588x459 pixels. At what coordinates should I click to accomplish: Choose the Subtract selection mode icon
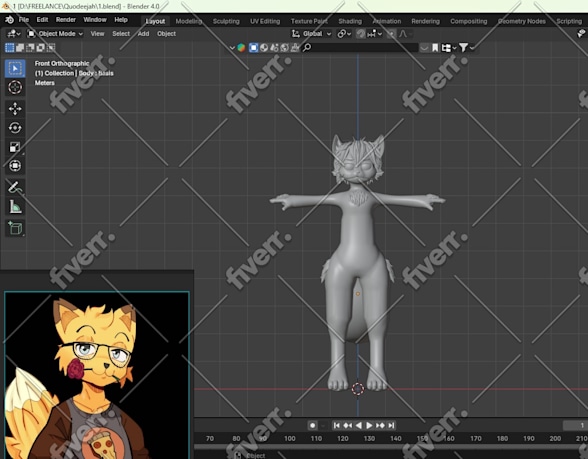coord(30,48)
